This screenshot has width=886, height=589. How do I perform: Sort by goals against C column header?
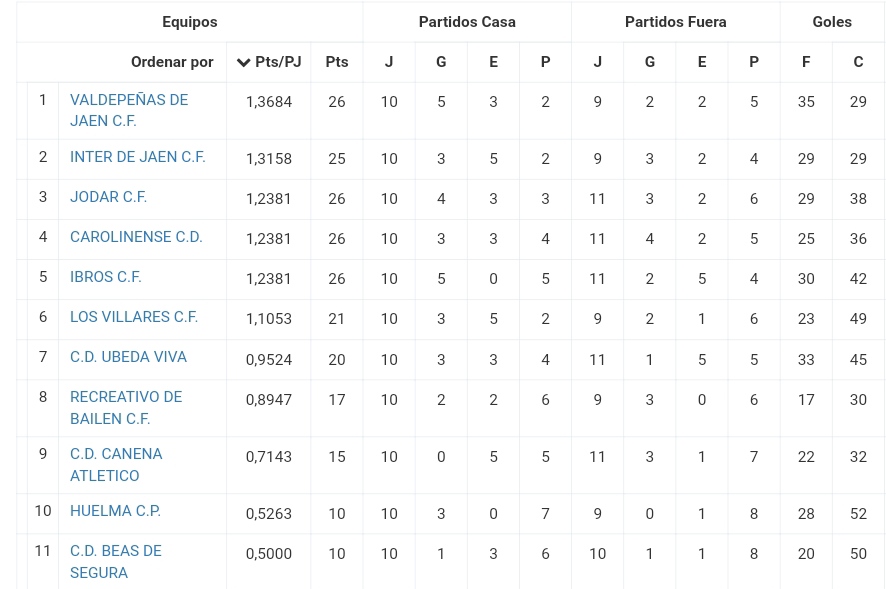pos(858,62)
